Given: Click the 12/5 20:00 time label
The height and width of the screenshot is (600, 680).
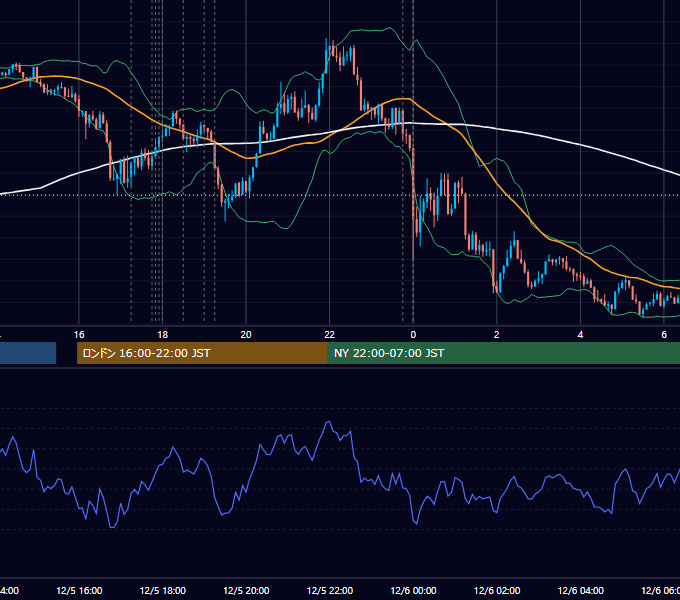Looking at the screenshot, I should (246, 590).
